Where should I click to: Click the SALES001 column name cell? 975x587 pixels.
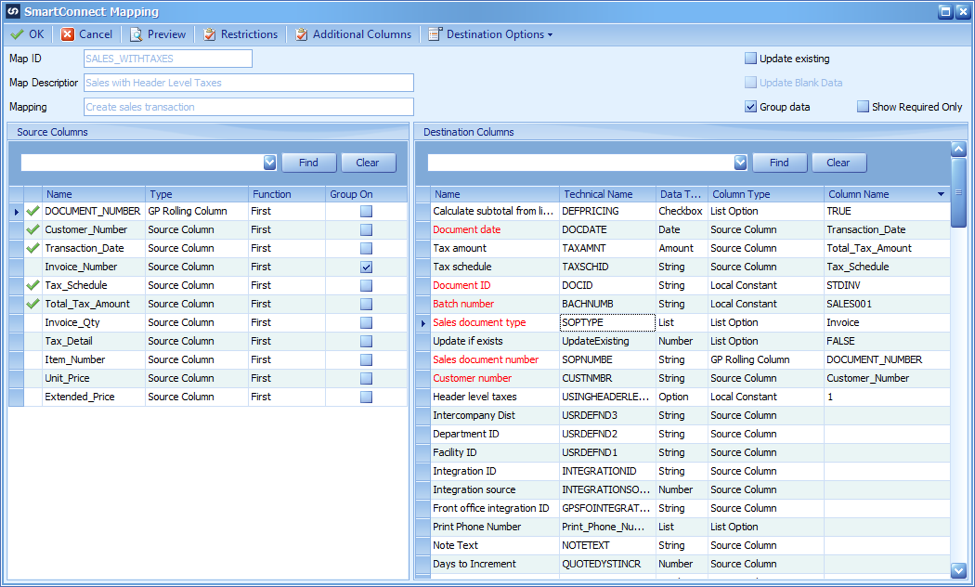(887, 304)
